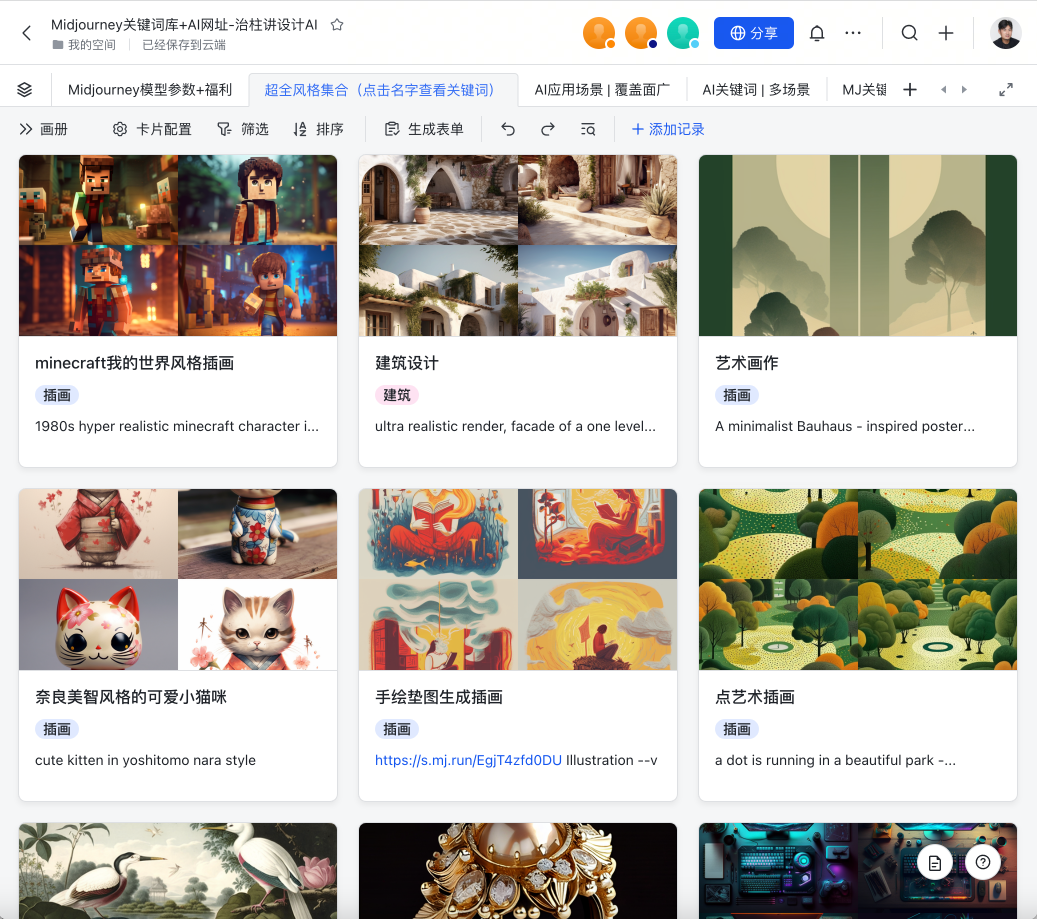Click the 艺术画作 card title
The height and width of the screenshot is (919, 1037).
(x=747, y=363)
